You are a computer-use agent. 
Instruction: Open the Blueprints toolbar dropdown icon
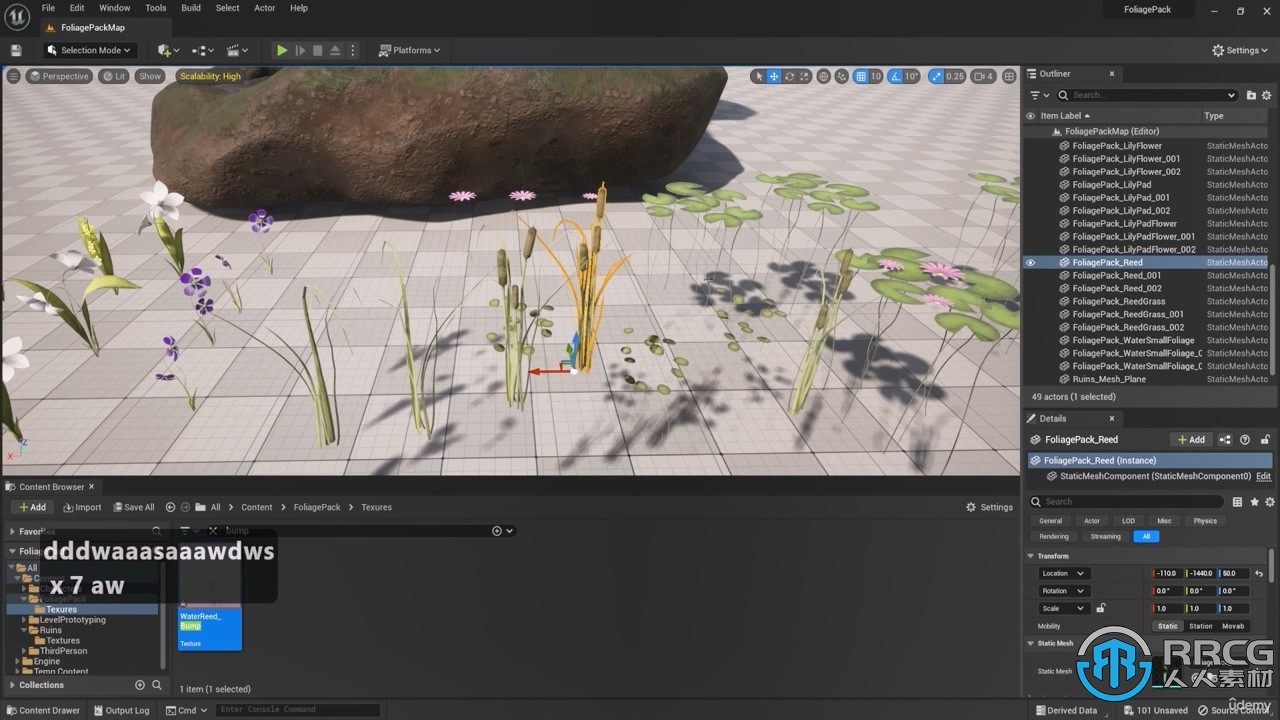(x=203, y=50)
